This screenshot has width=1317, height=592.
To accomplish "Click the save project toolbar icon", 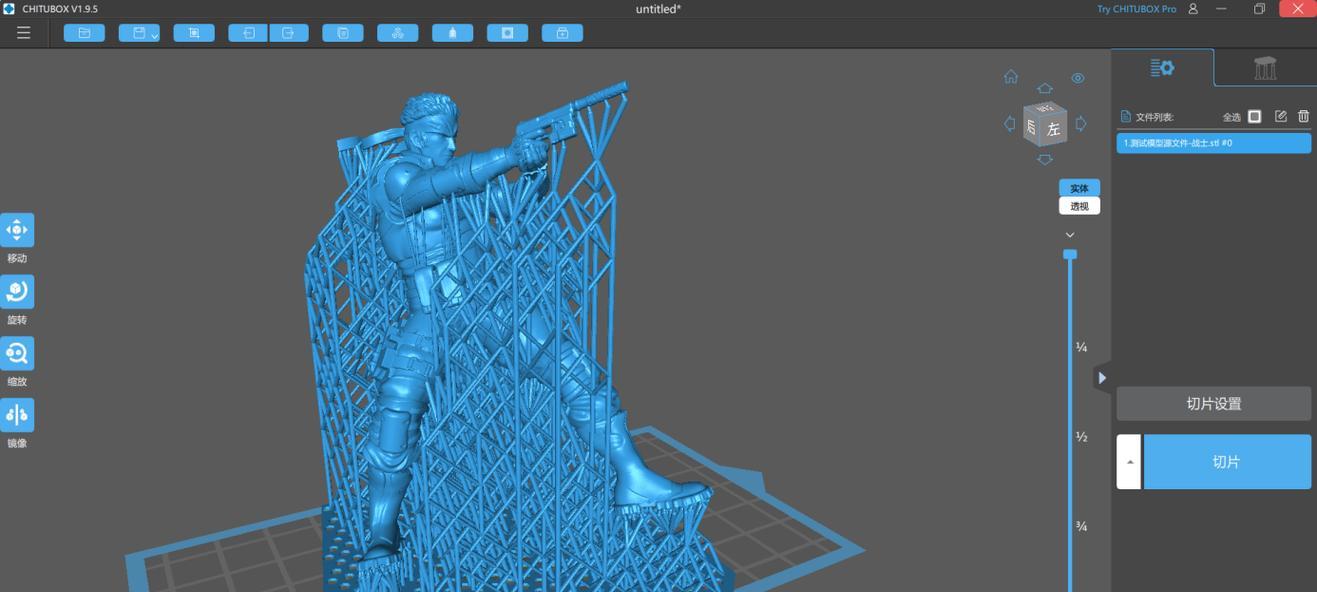I will [x=138, y=33].
